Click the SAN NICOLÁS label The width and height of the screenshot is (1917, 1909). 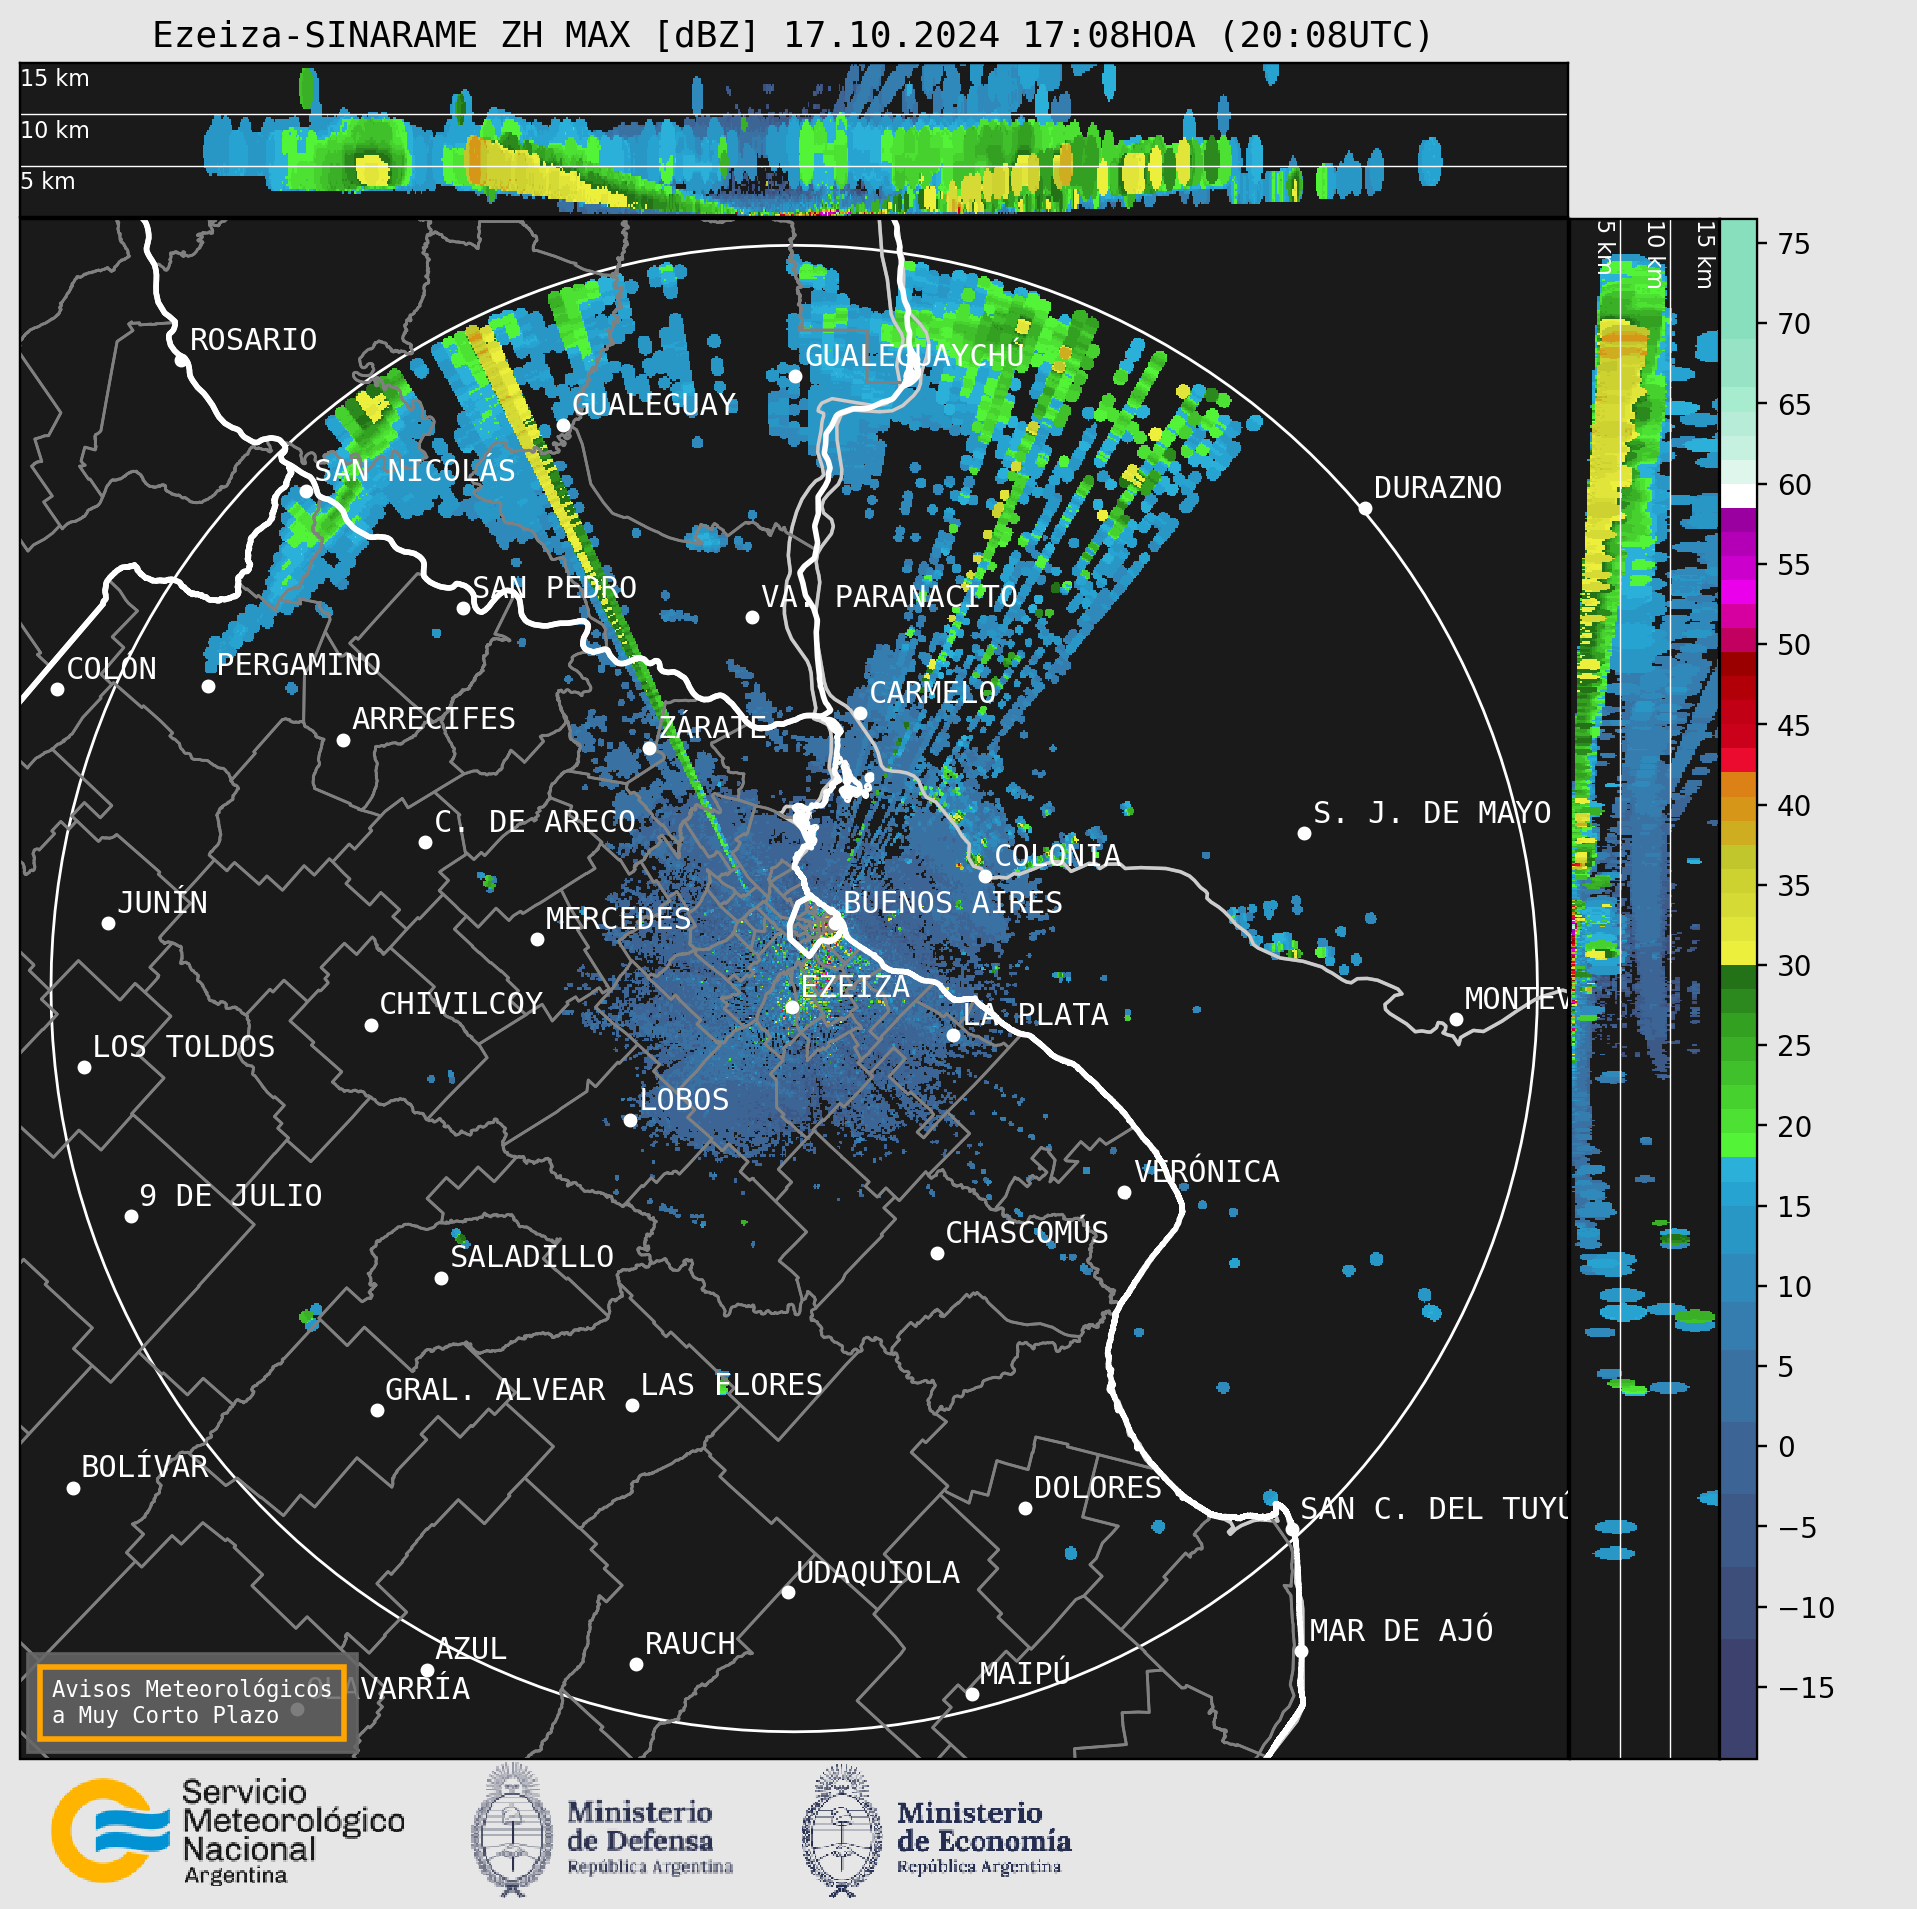415,471
